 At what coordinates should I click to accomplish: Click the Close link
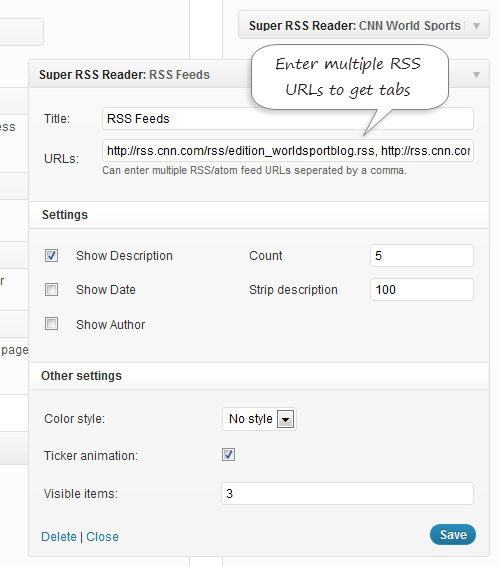pos(103,537)
